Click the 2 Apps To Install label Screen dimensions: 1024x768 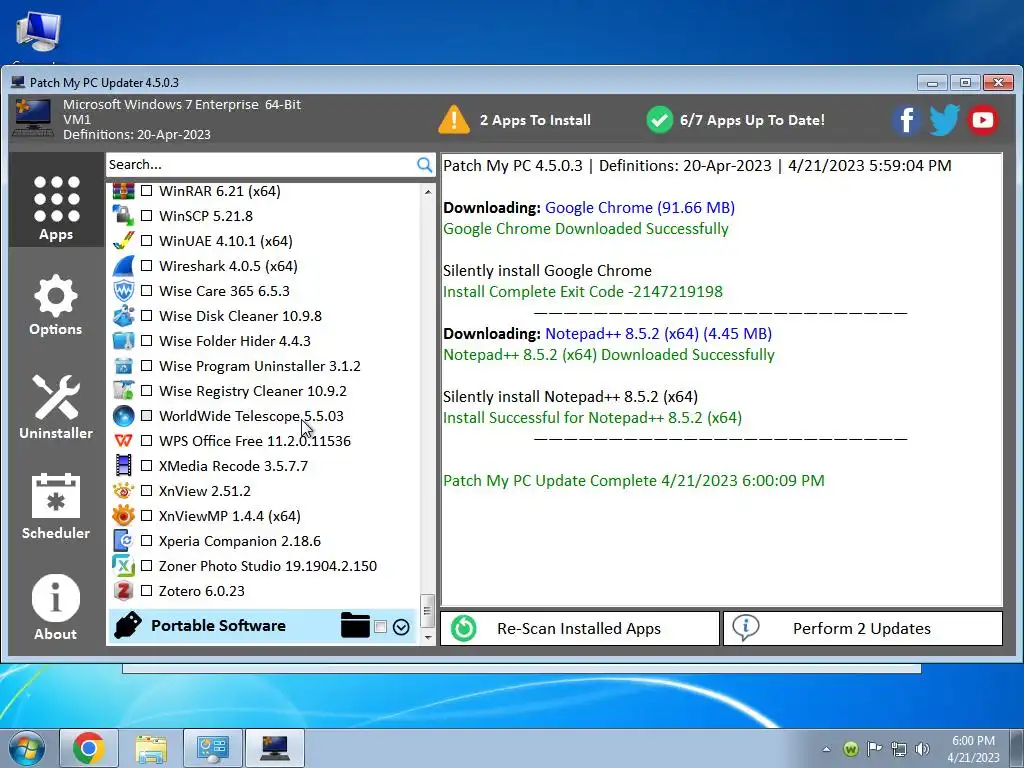pyautogui.click(x=535, y=120)
